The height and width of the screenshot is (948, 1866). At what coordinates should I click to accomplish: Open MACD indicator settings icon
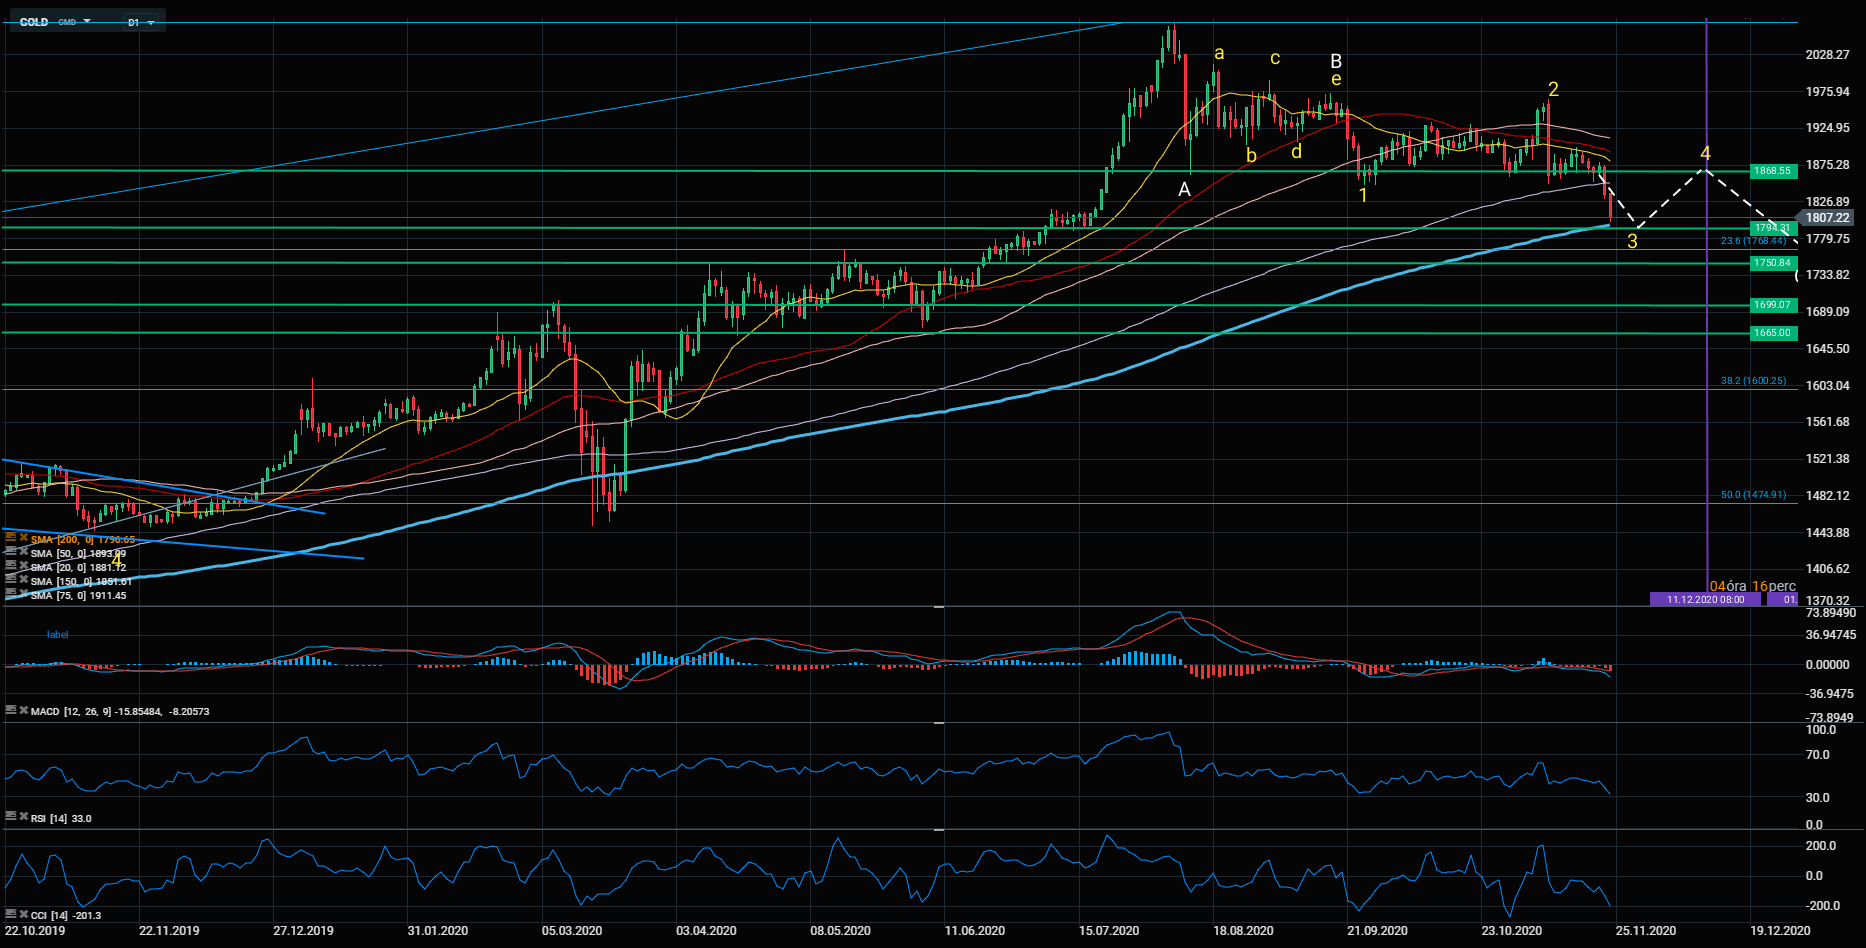click(x=11, y=710)
